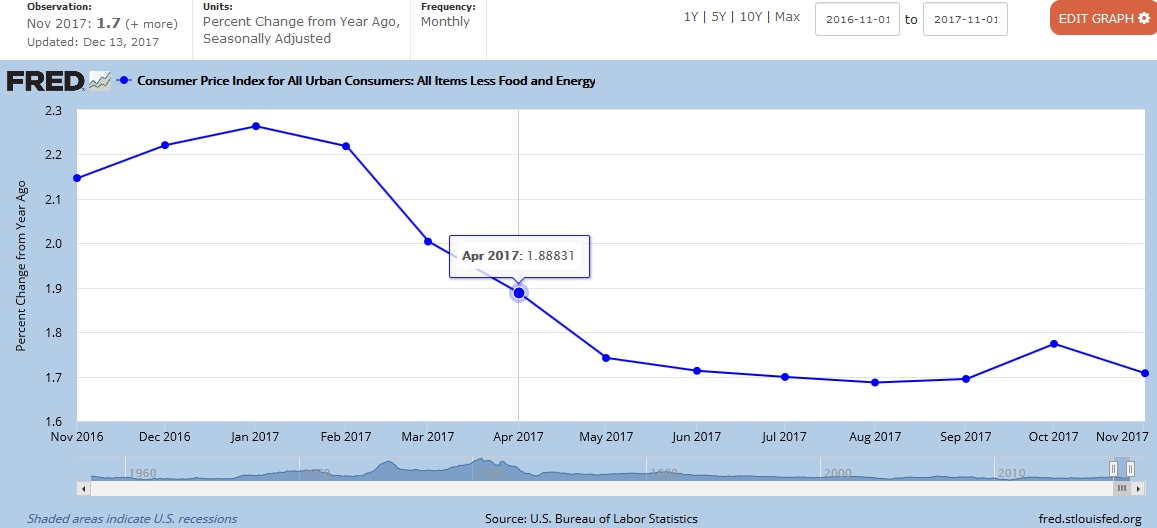Select the 1Y time range
The image size is (1157, 528).
[x=691, y=18]
